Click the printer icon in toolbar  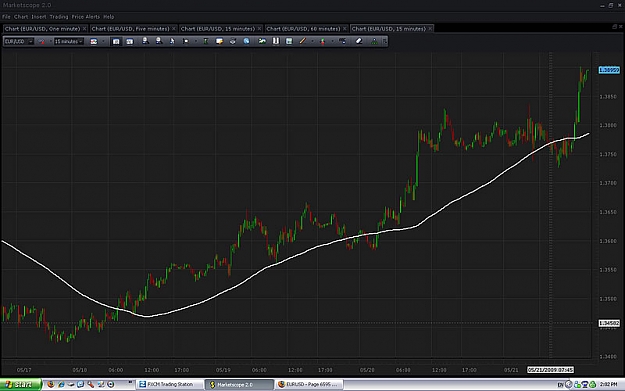[x=233, y=41]
